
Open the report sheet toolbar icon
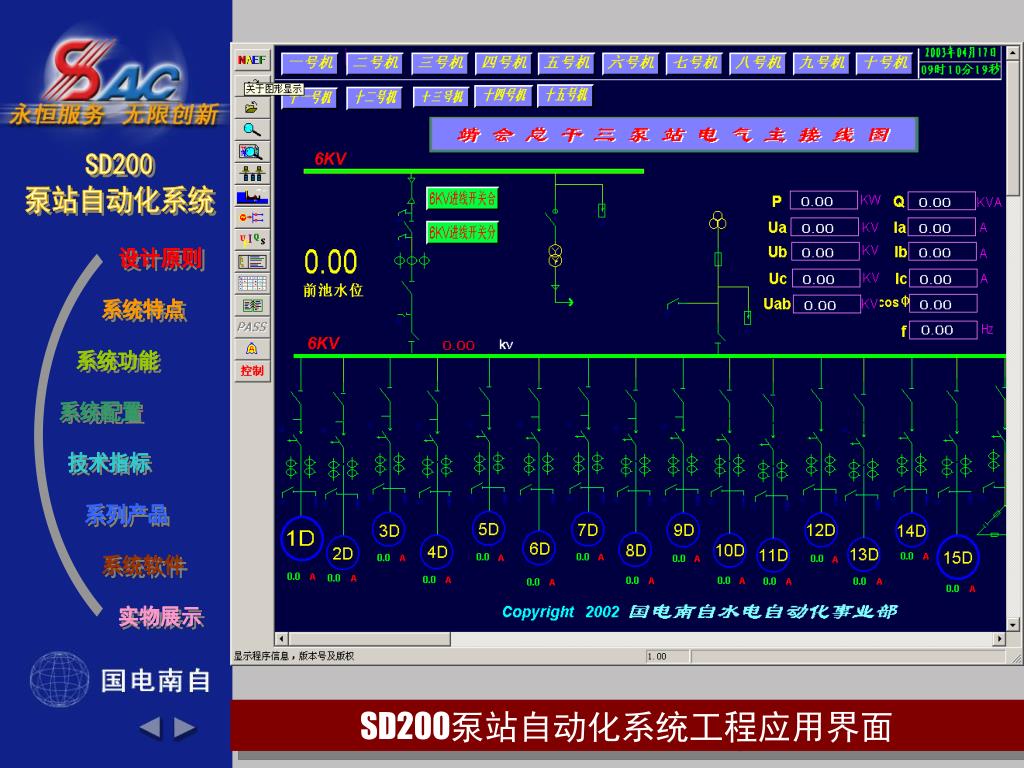click(252, 305)
